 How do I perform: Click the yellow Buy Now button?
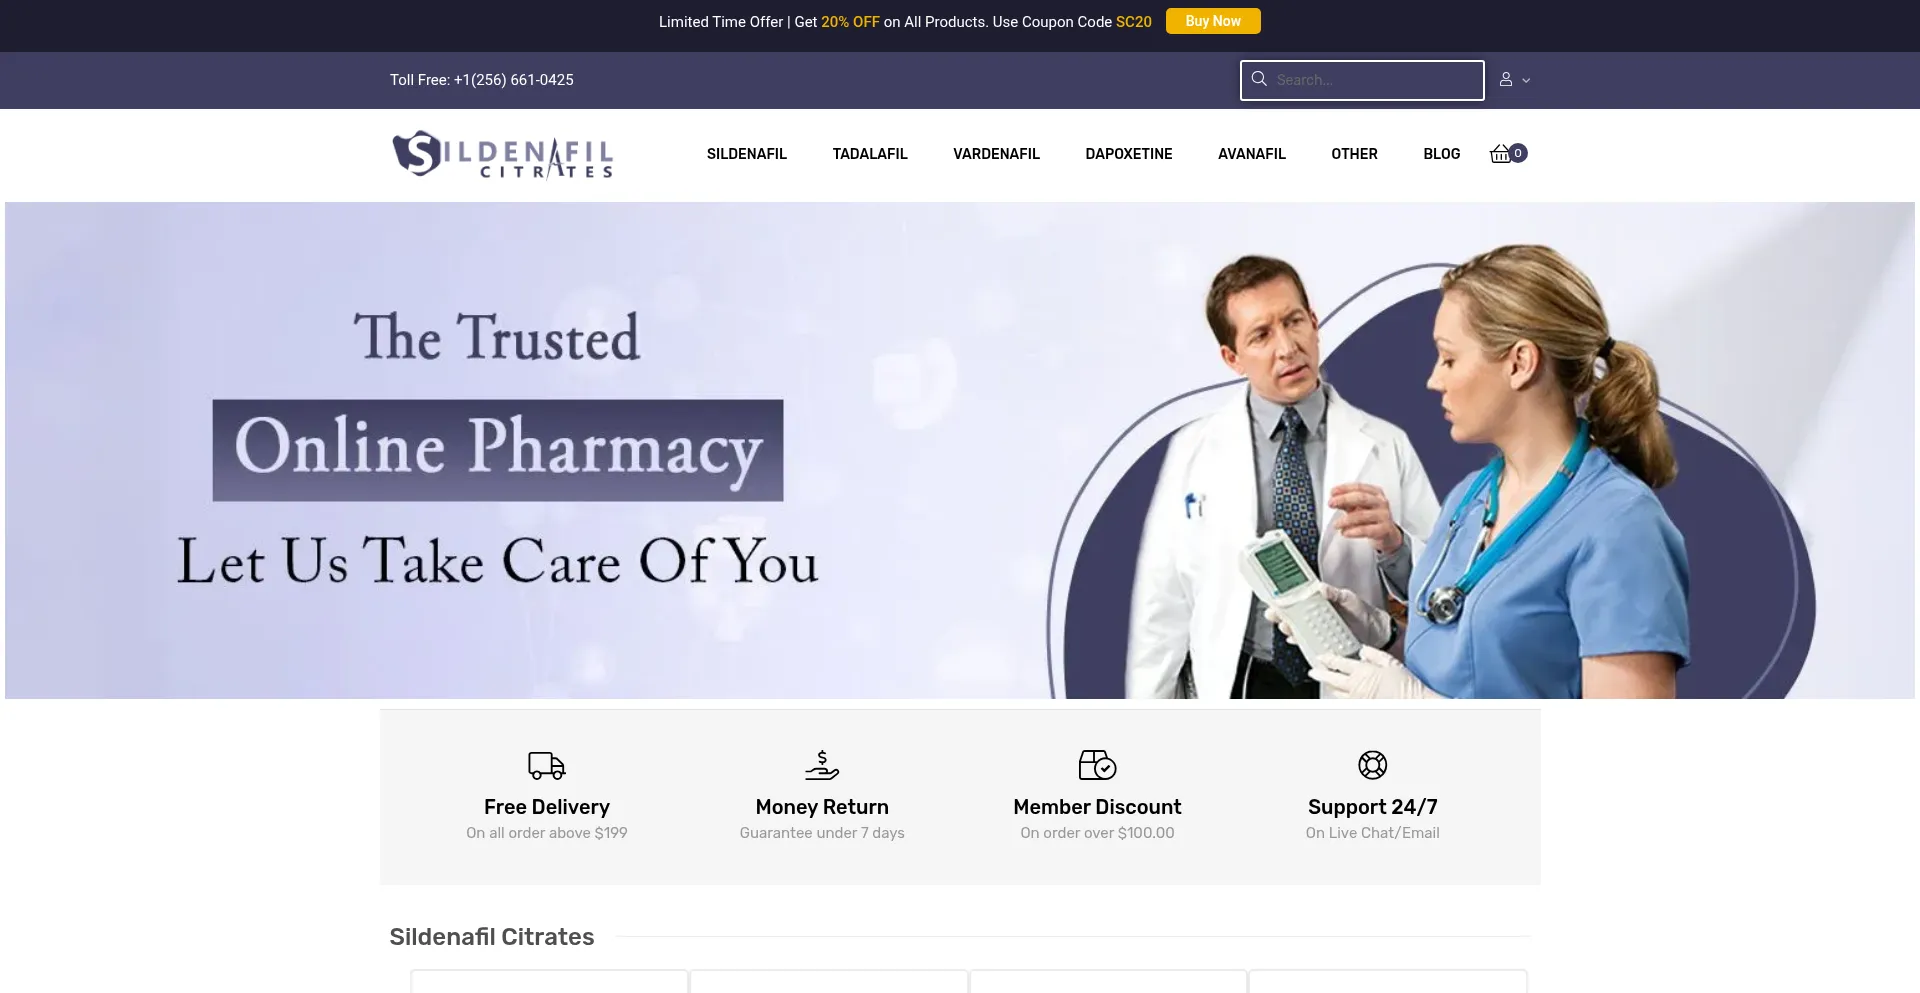(x=1213, y=21)
